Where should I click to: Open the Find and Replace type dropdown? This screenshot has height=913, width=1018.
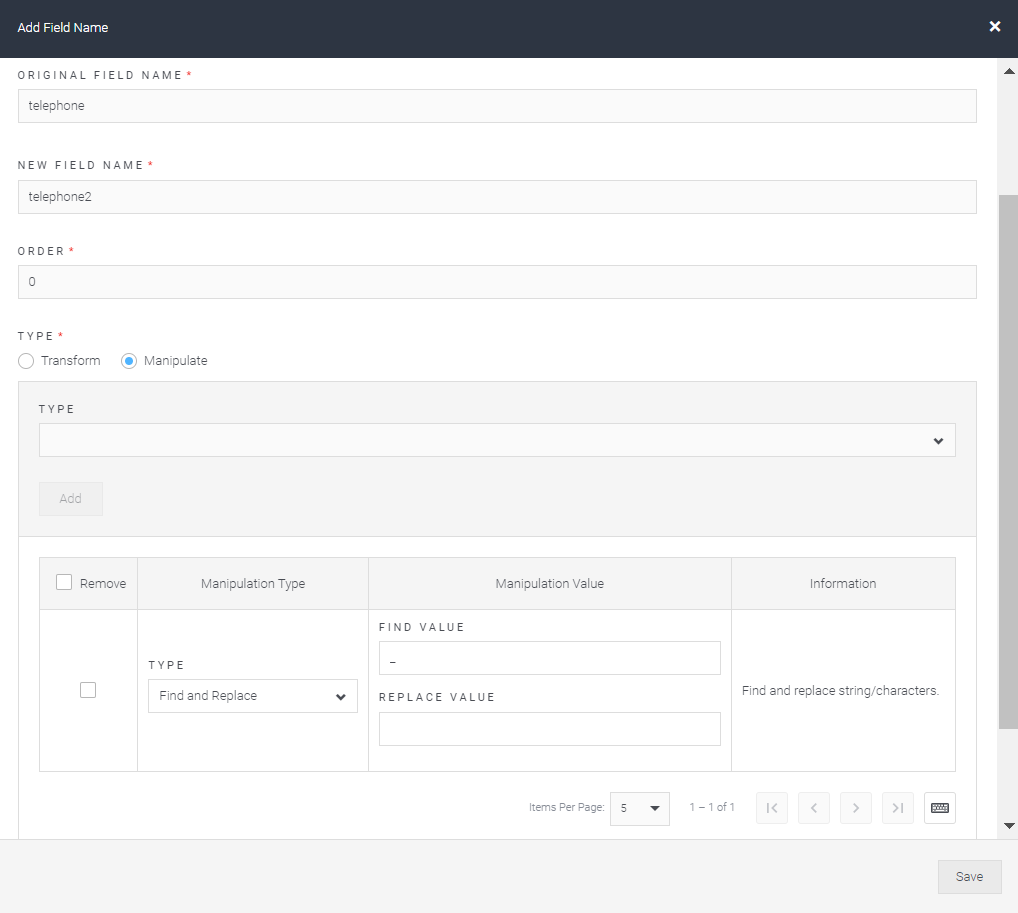(x=253, y=696)
